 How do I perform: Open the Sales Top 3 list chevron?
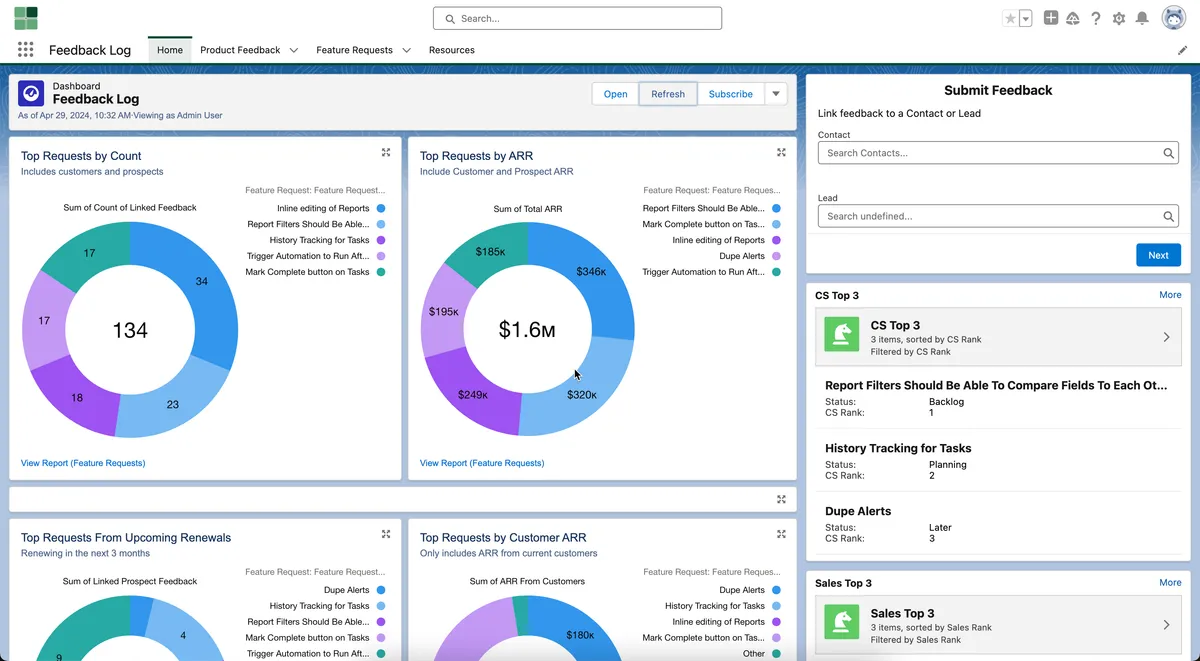pos(1166,625)
